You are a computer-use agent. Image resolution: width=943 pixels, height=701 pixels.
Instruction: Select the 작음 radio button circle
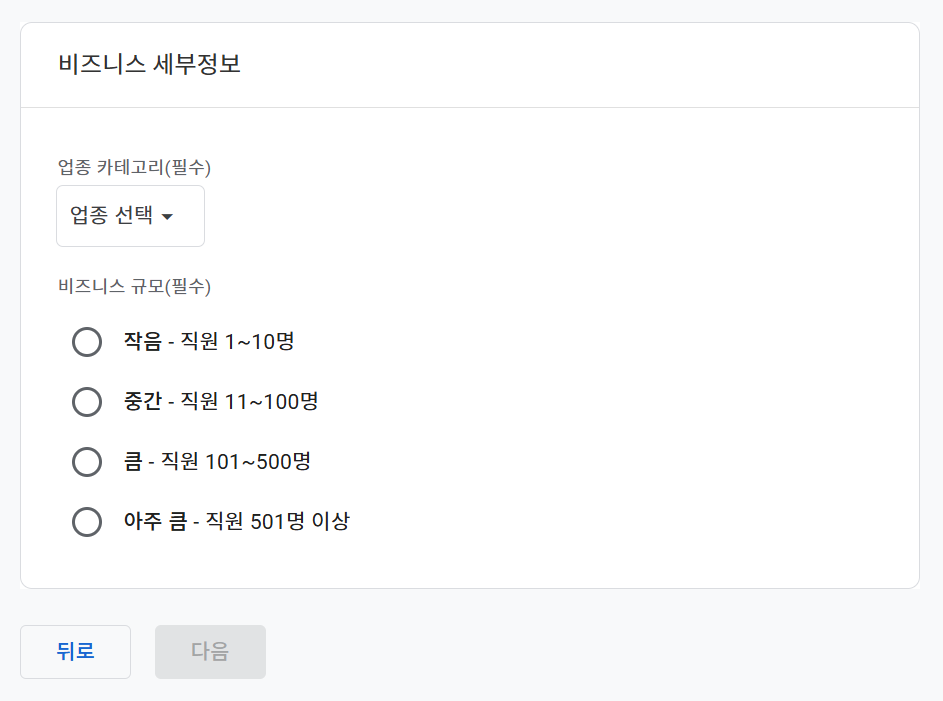coord(87,342)
